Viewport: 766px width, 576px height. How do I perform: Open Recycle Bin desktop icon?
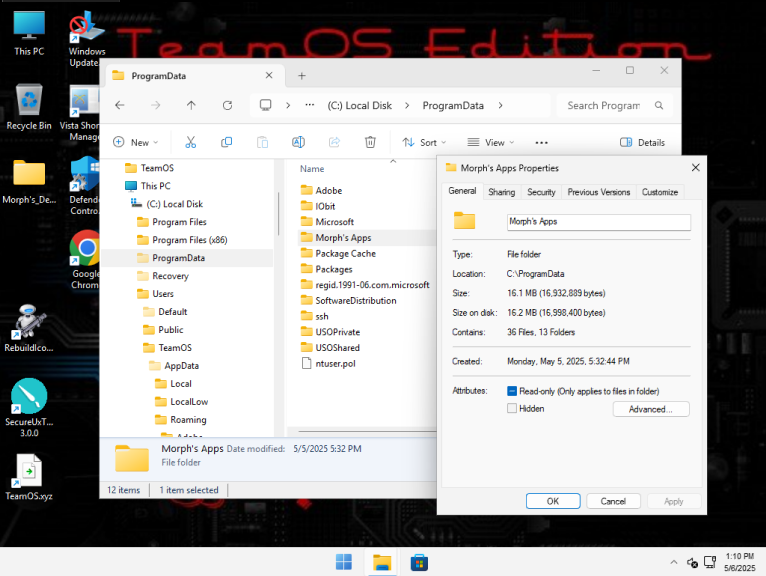29,107
